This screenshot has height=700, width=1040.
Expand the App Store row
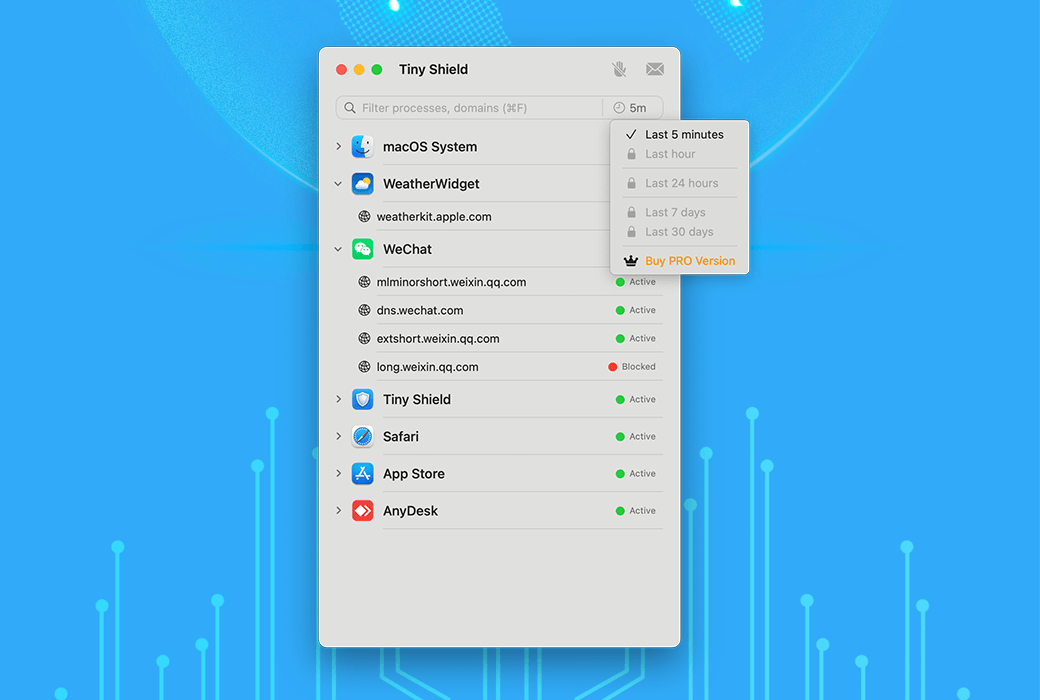coord(338,474)
